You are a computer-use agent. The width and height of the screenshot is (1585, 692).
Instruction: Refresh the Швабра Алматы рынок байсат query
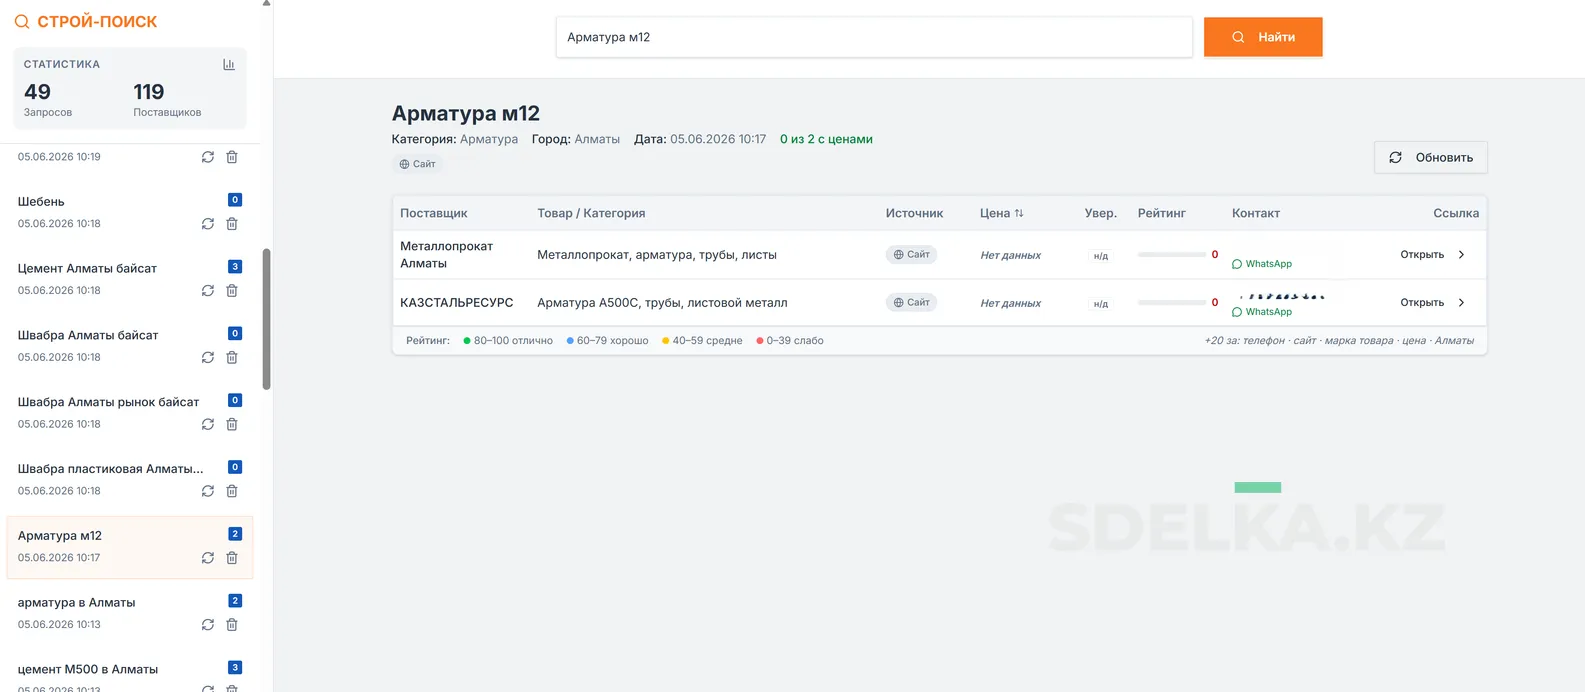(x=208, y=425)
